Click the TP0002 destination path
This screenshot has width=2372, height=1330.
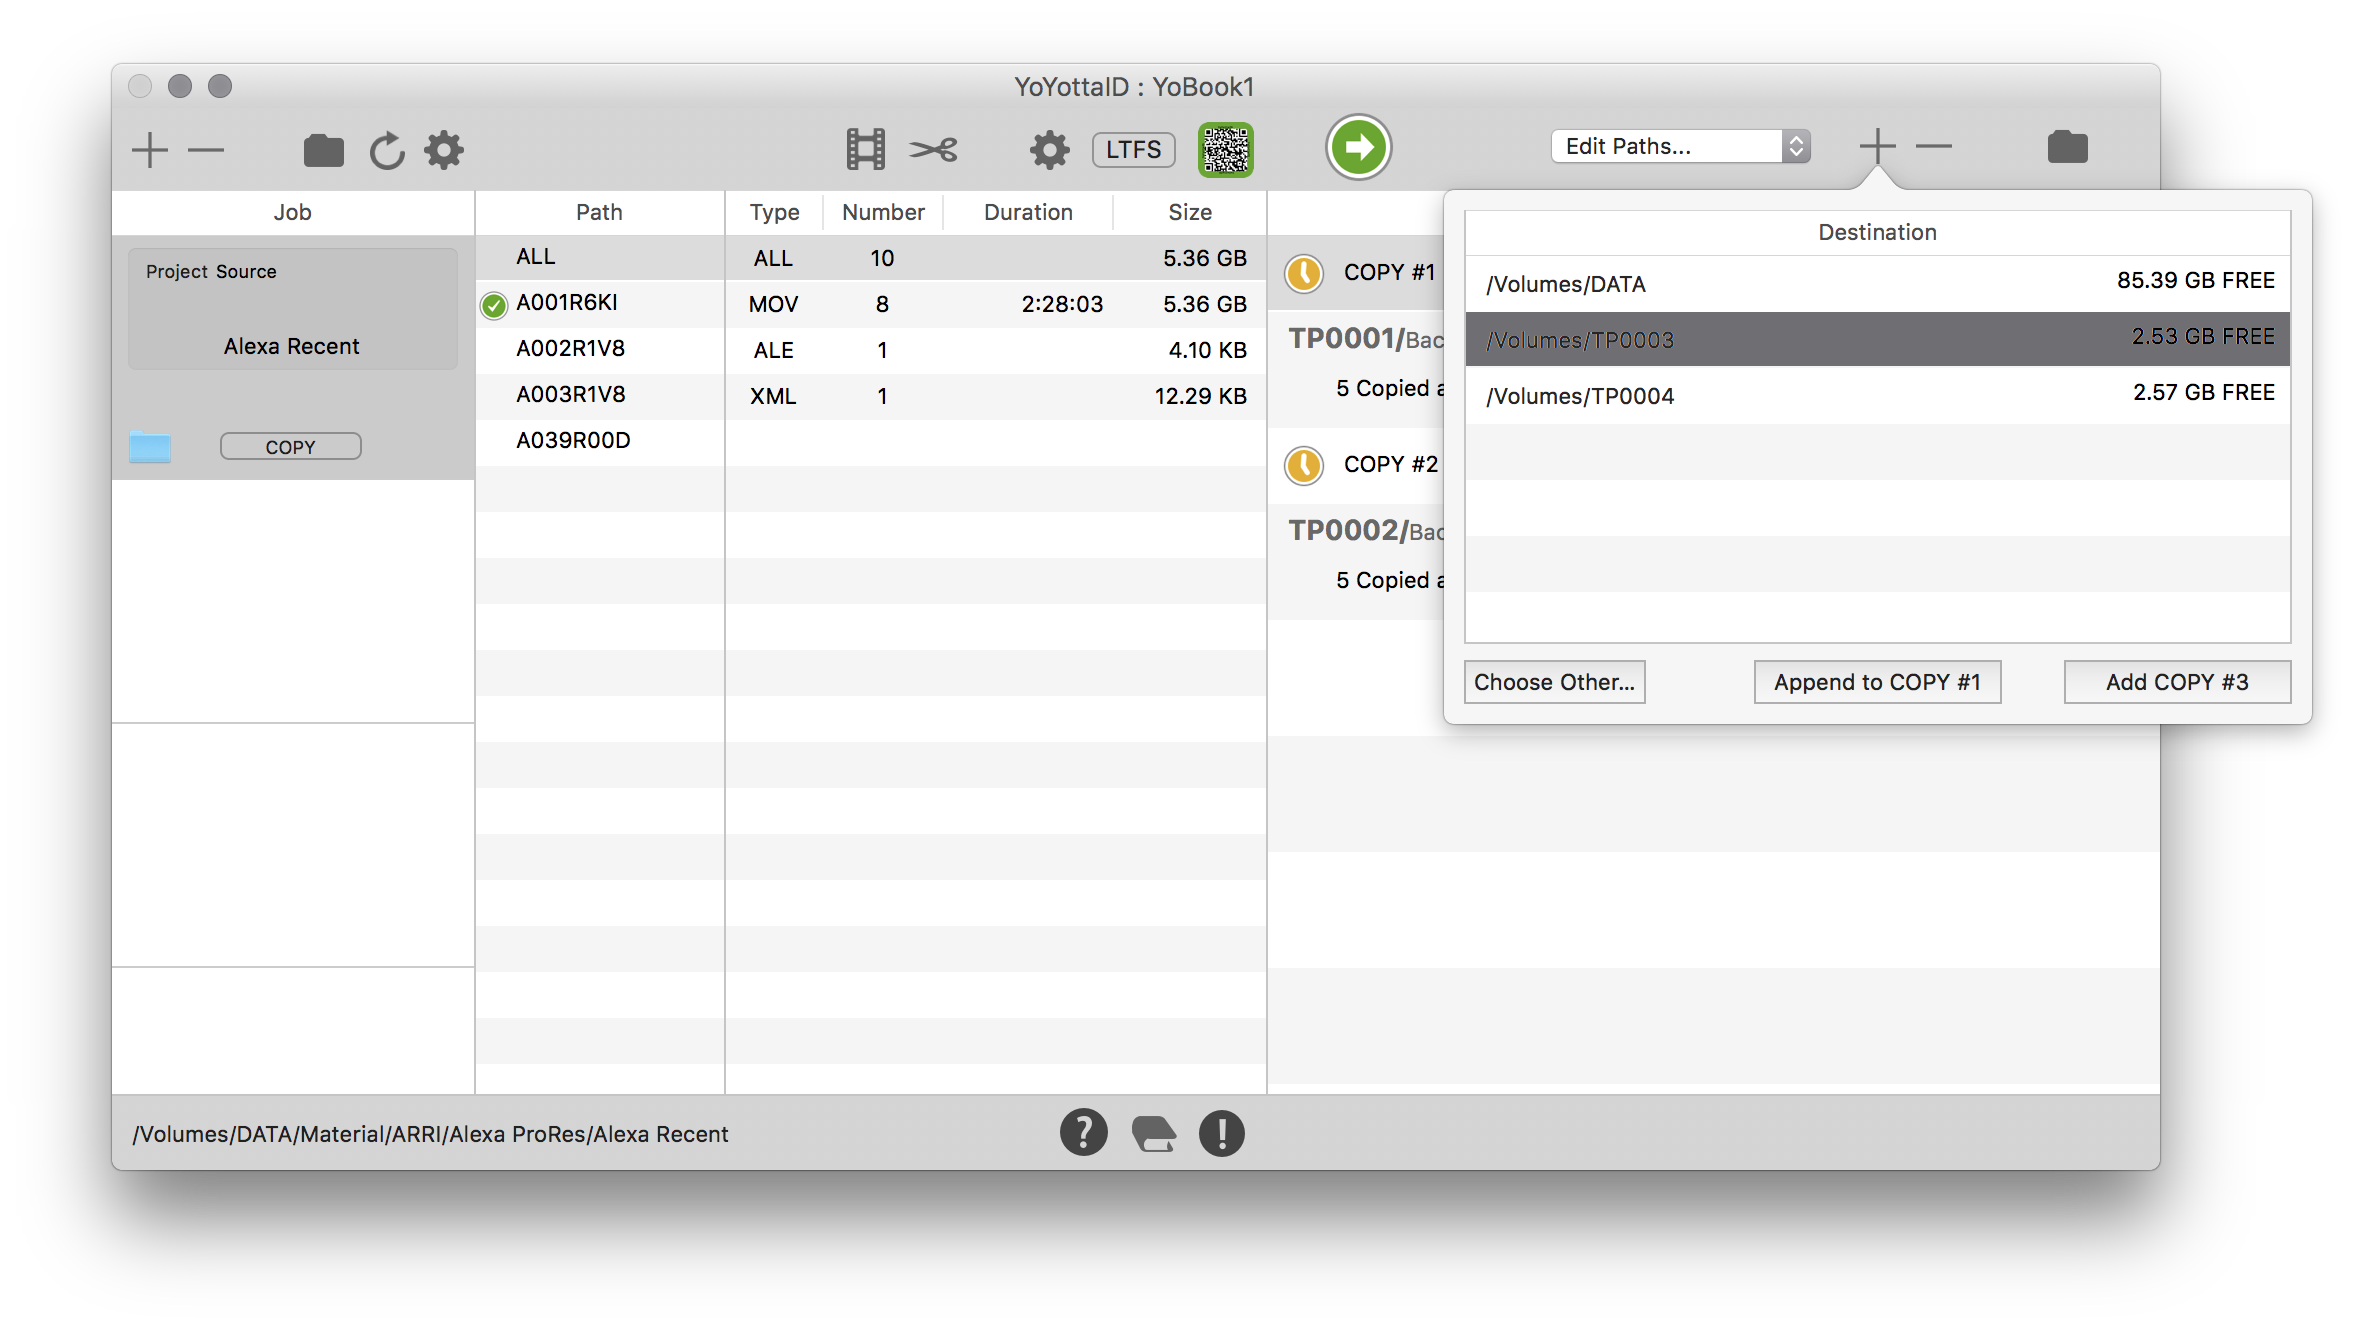[x=1365, y=531]
